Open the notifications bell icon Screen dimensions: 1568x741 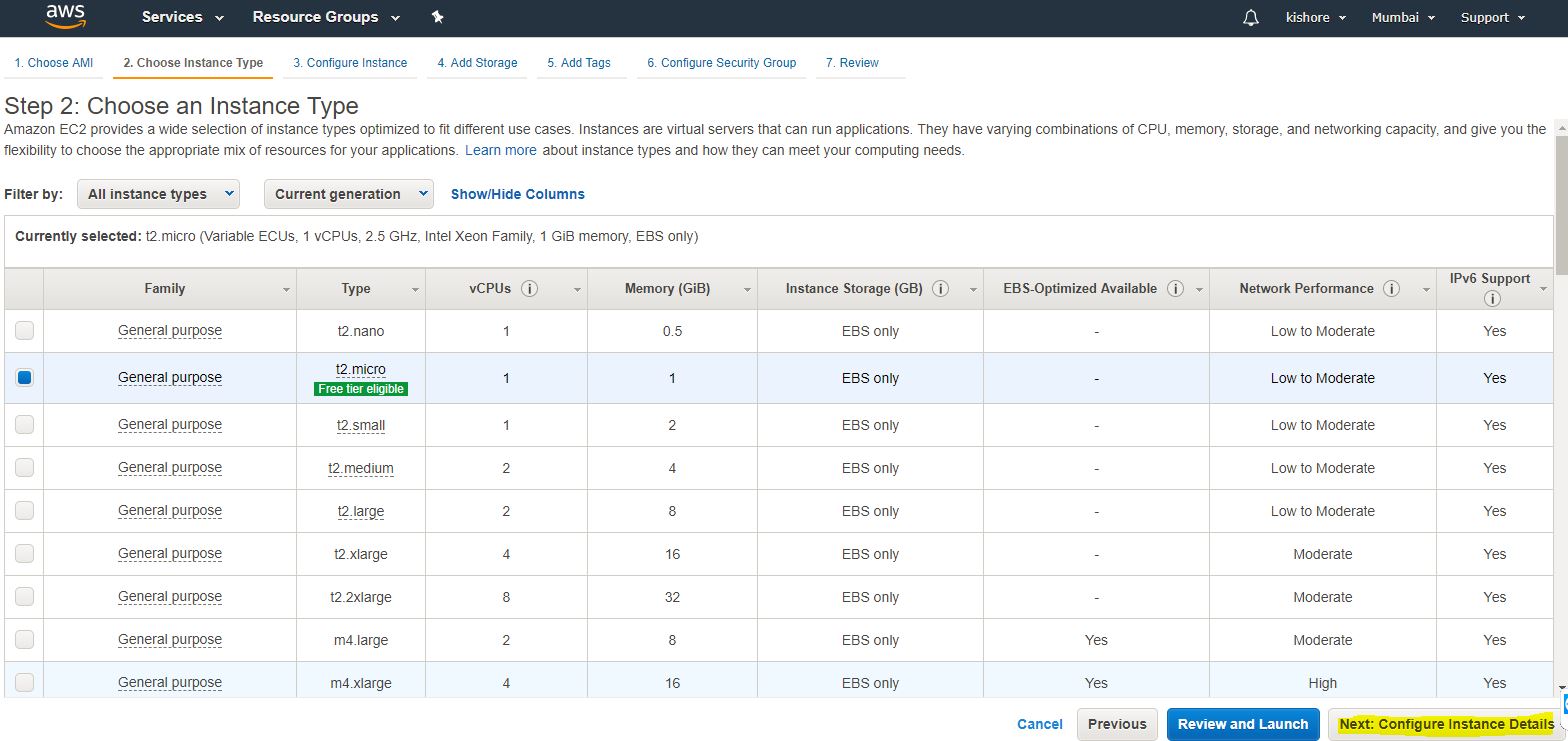(1250, 18)
